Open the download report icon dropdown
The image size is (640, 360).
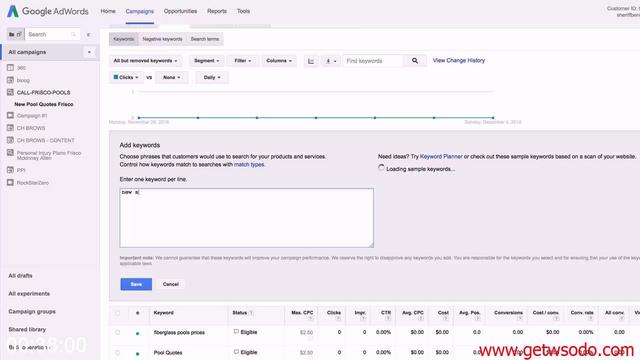tap(331, 61)
